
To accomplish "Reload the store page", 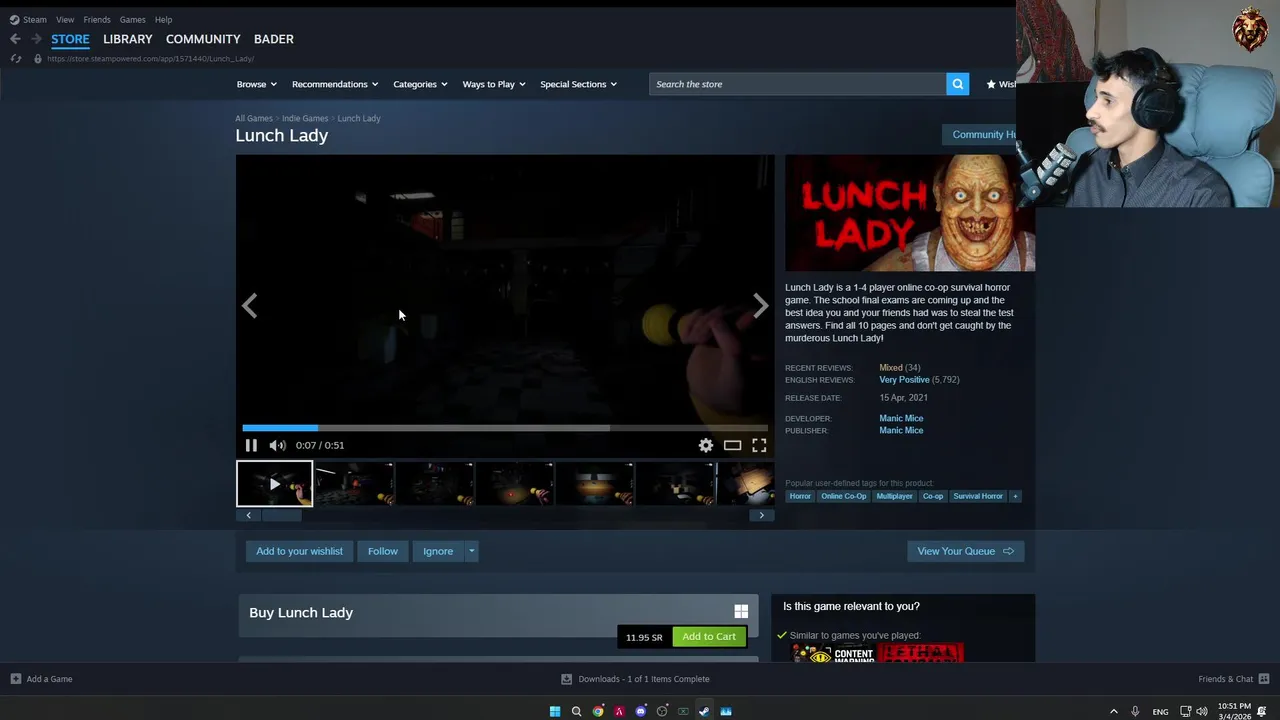I will pos(15,59).
